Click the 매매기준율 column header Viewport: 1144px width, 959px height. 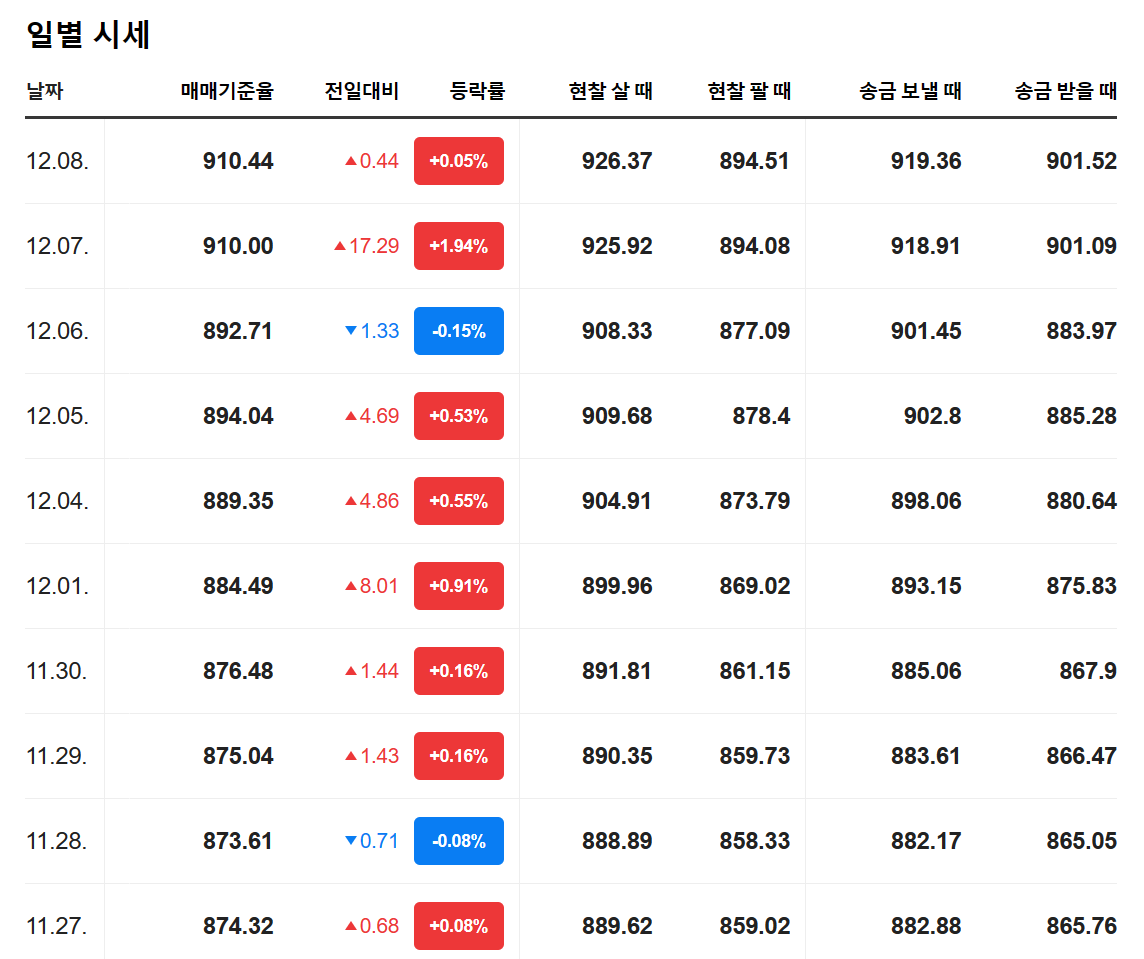click(x=227, y=91)
